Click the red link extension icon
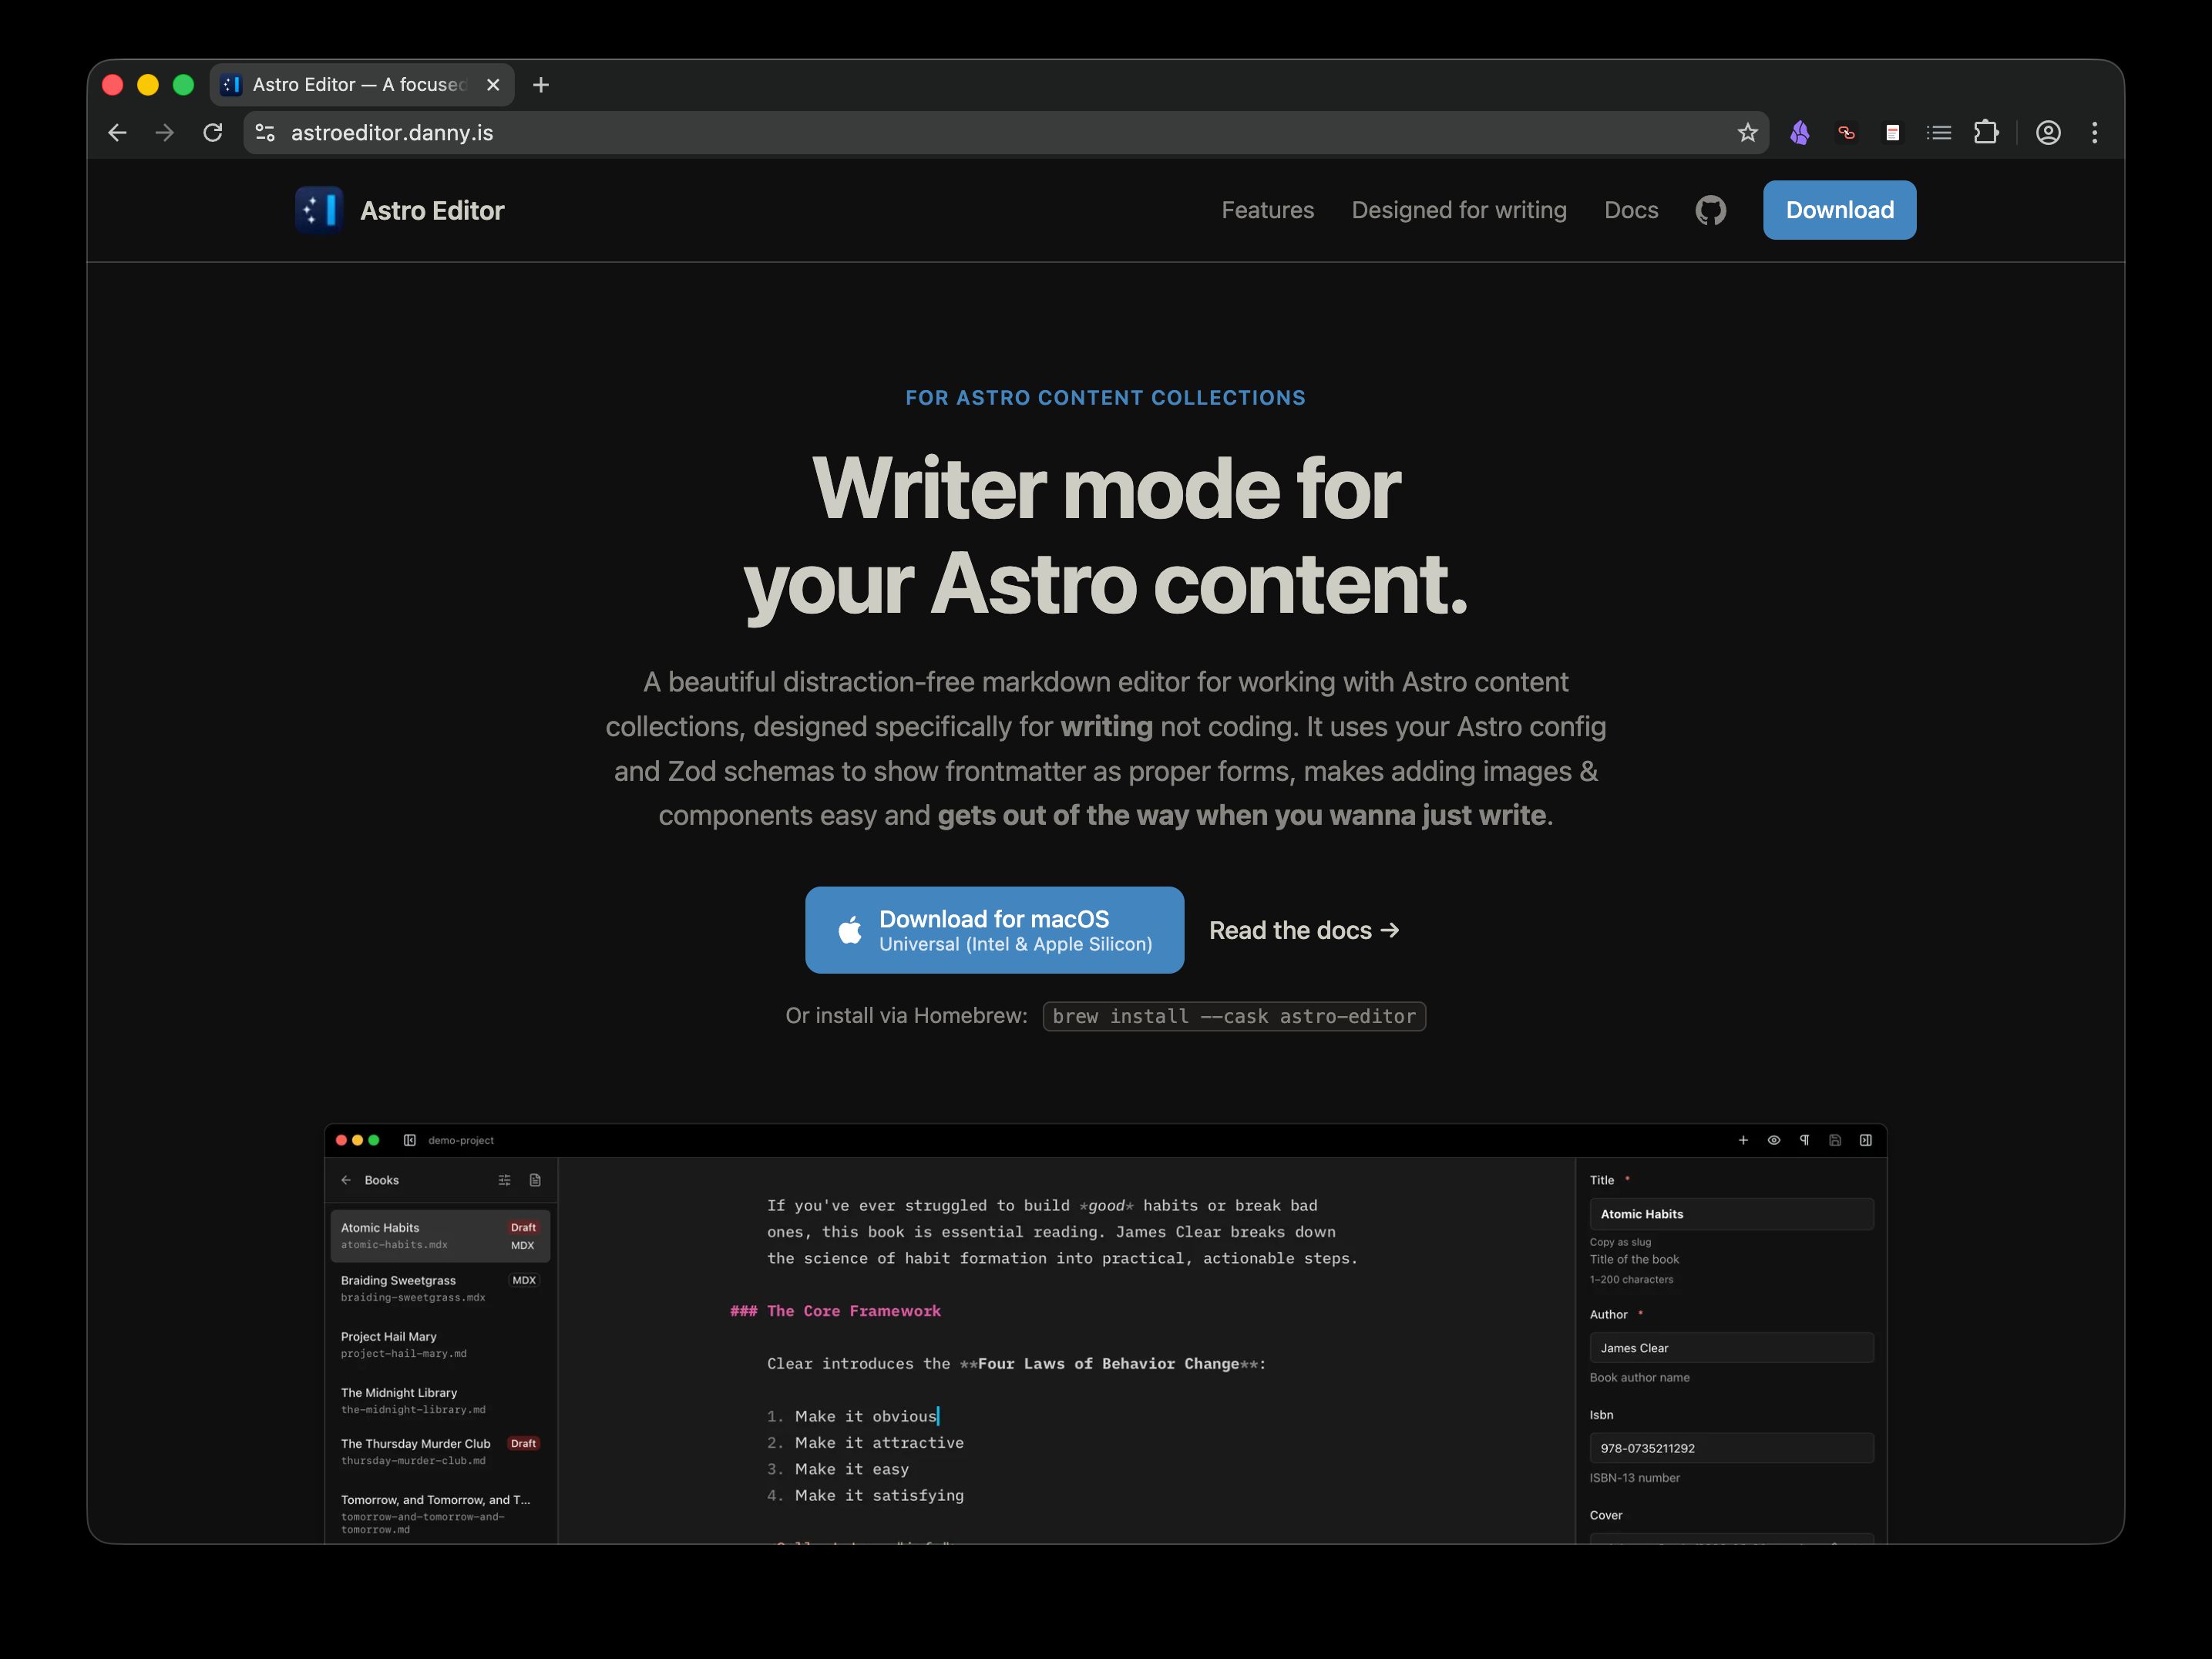The width and height of the screenshot is (2212, 1659). click(x=1846, y=133)
